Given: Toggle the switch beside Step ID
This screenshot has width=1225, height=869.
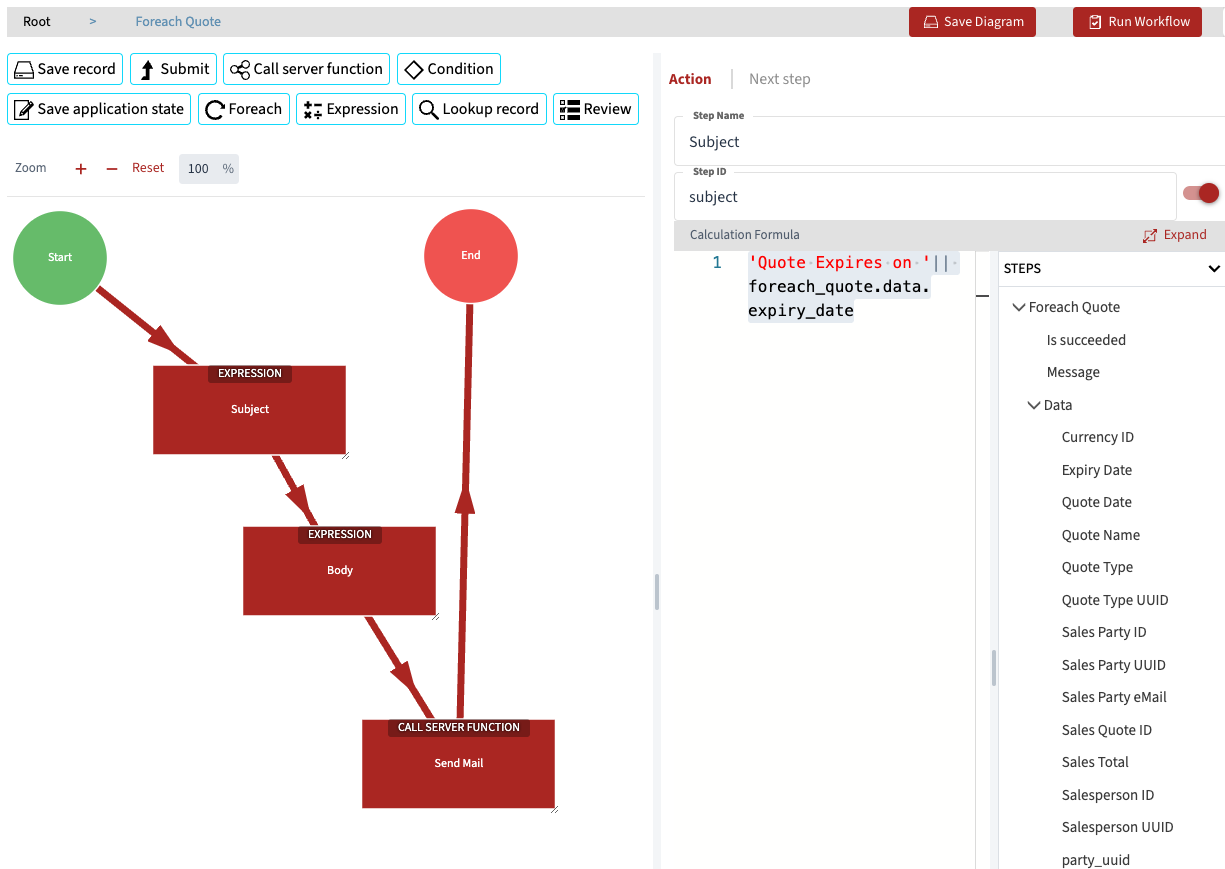Looking at the screenshot, I should [x=1201, y=193].
